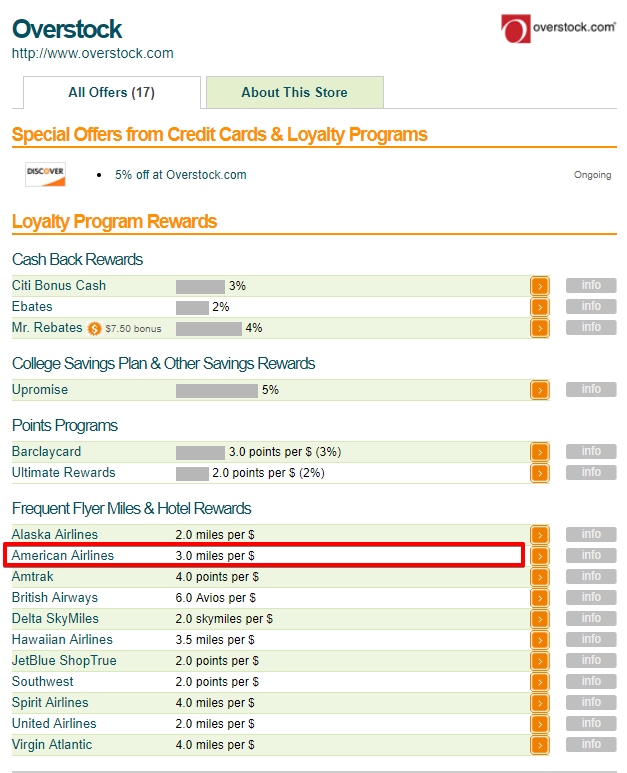Show info for Hawaiian Airlines
627x773 pixels.
click(x=591, y=639)
